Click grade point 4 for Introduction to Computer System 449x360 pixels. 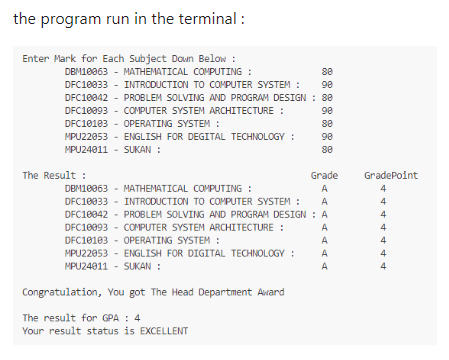point(383,202)
